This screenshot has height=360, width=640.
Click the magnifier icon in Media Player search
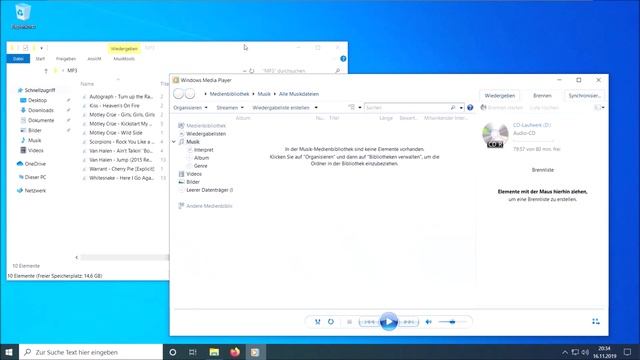(453, 107)
